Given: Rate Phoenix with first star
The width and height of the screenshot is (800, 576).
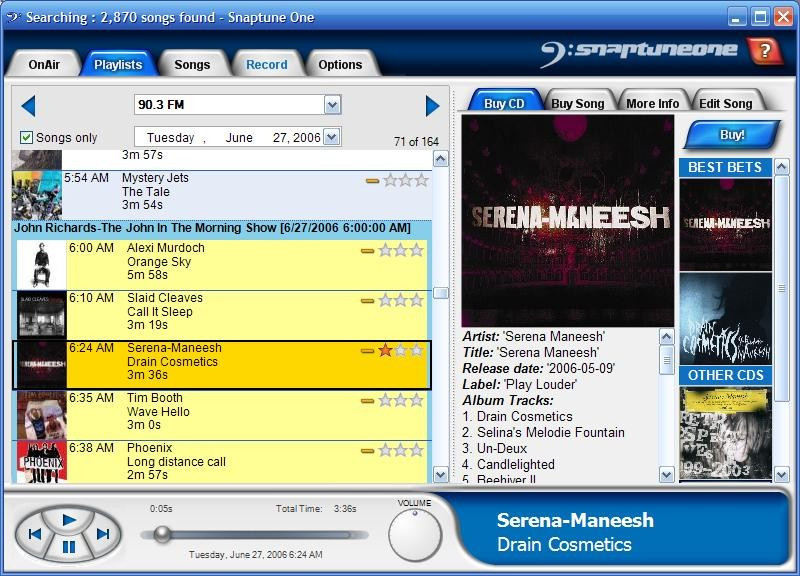Looking at the screenshot, I should click(385, 450).
